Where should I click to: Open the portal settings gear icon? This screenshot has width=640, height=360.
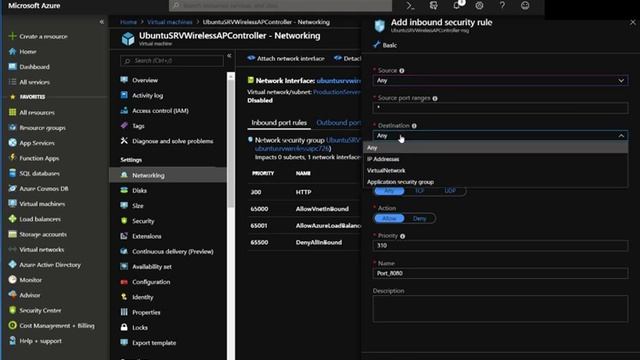pos(479,6)
